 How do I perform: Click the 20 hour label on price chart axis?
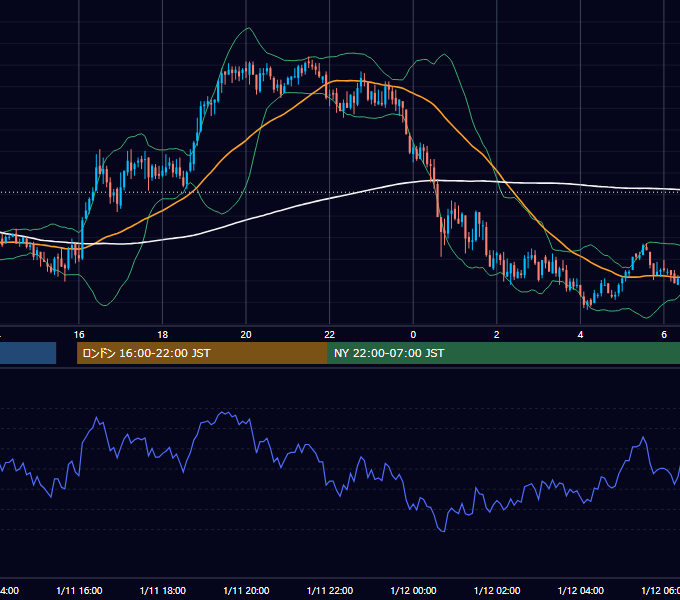246,335
